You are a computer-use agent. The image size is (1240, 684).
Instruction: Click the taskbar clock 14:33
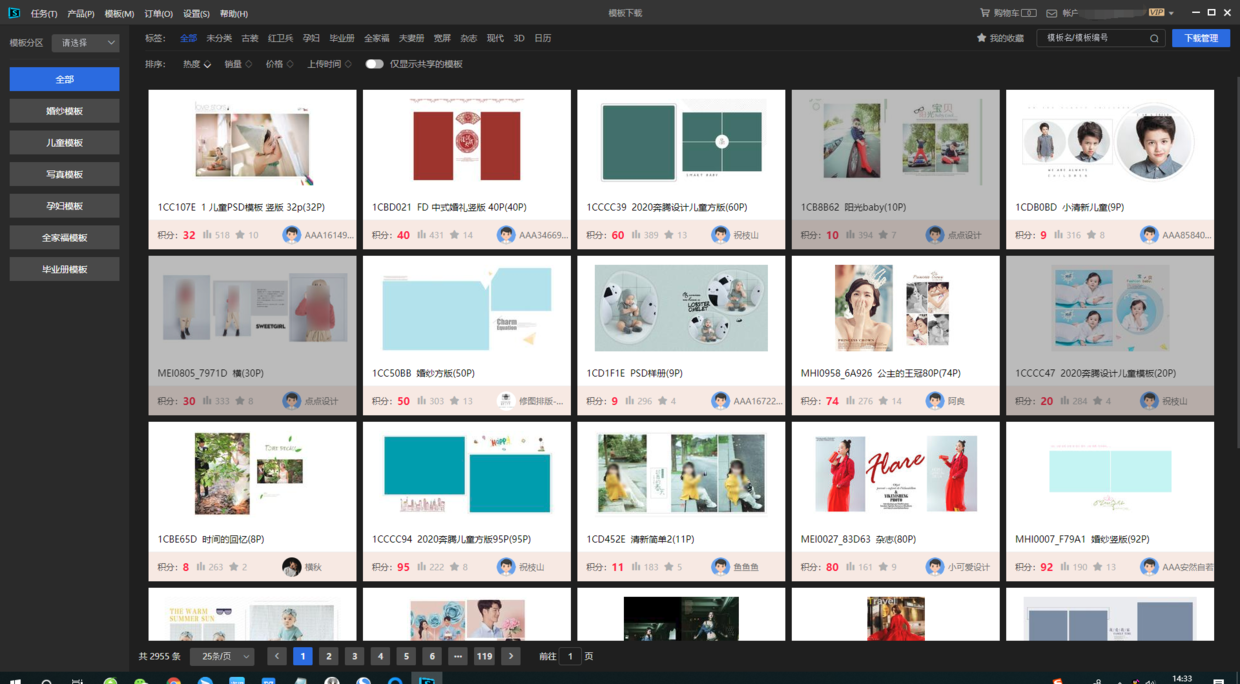tap(1181, 679)
